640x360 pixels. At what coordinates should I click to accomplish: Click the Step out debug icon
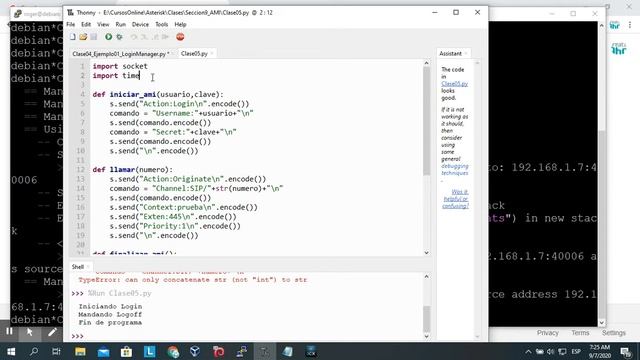pyautogui.click(x=155, y=37)
